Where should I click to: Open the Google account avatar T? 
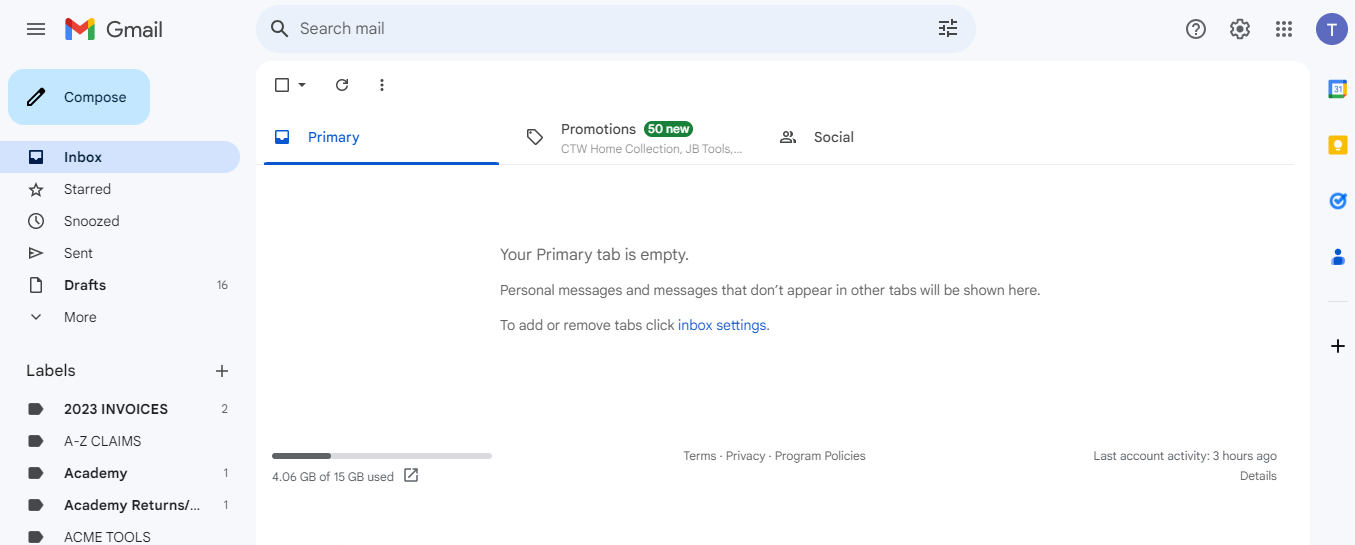click(x=1332, y=29)
